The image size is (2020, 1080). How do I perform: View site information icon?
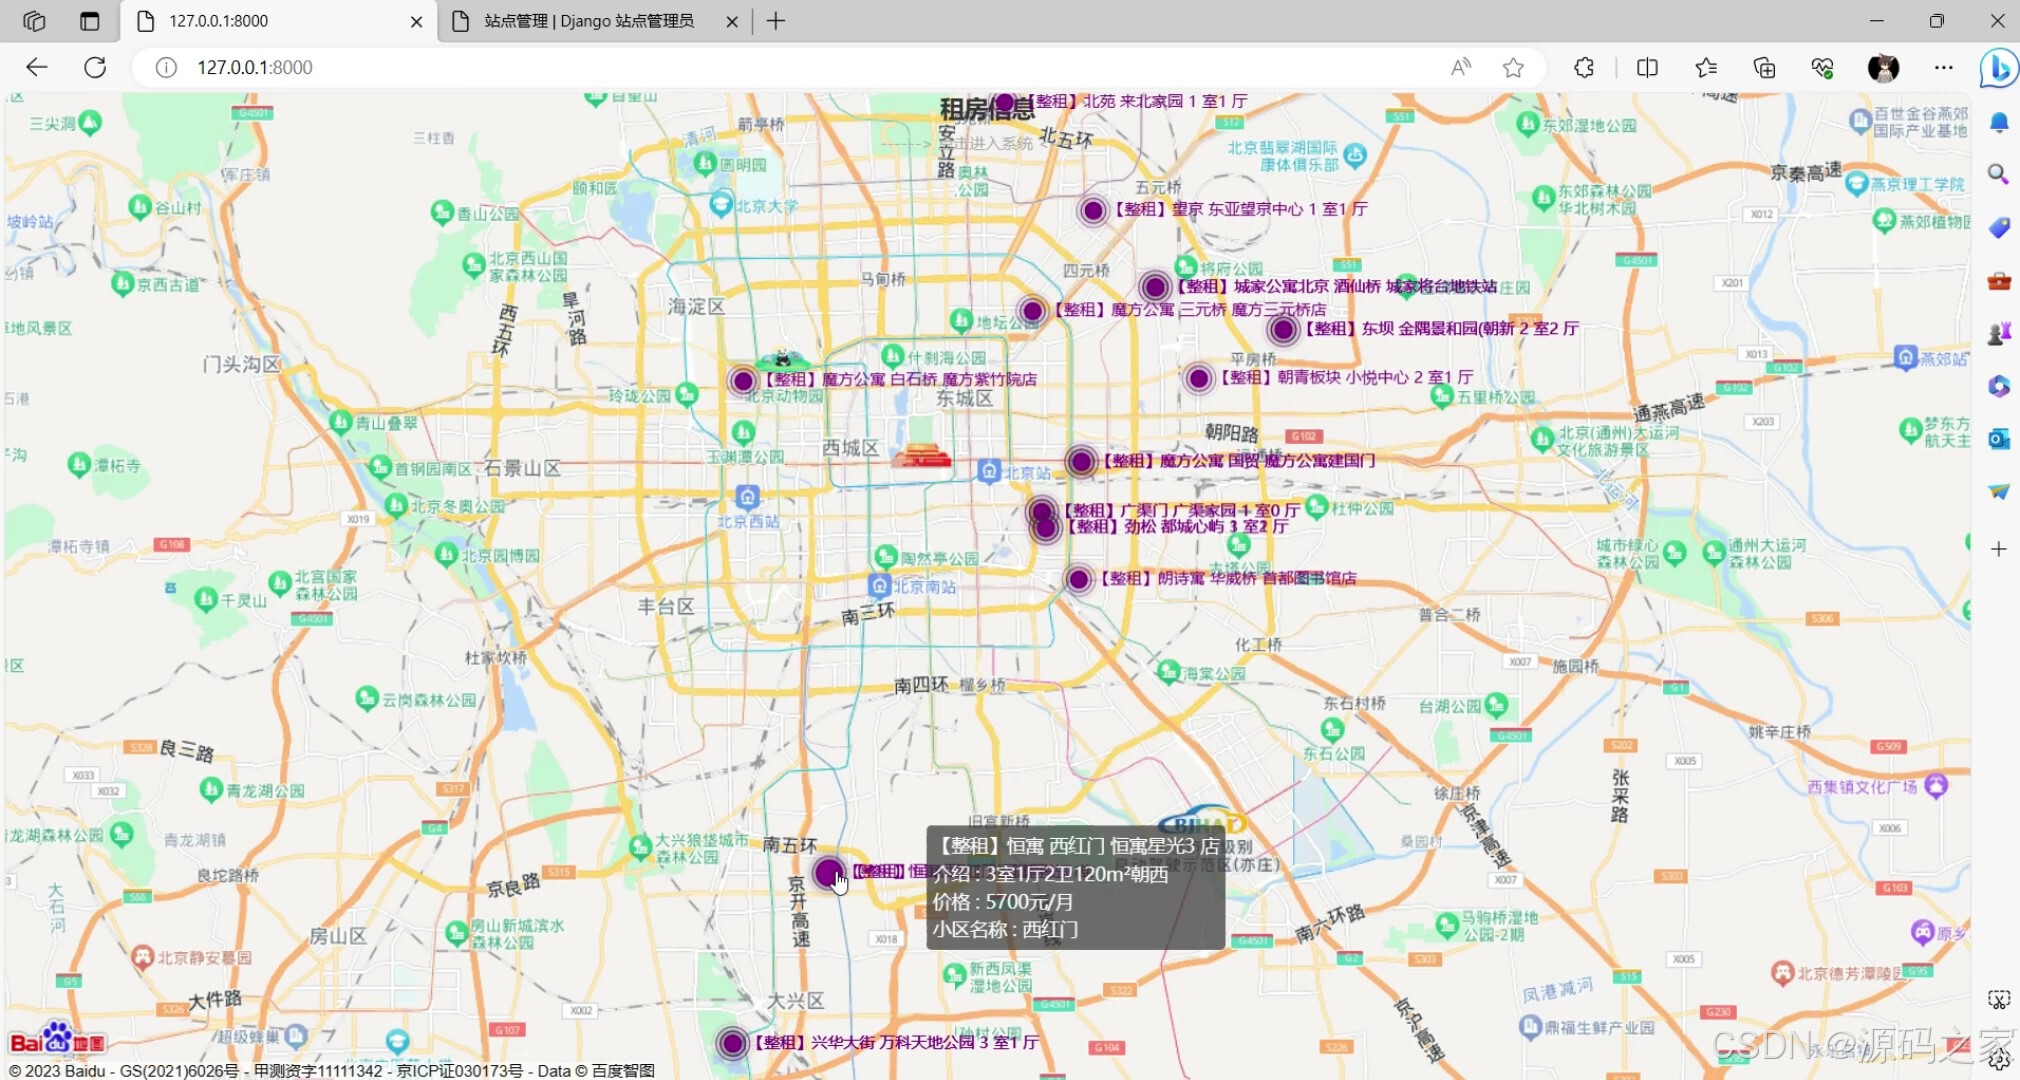166,67
